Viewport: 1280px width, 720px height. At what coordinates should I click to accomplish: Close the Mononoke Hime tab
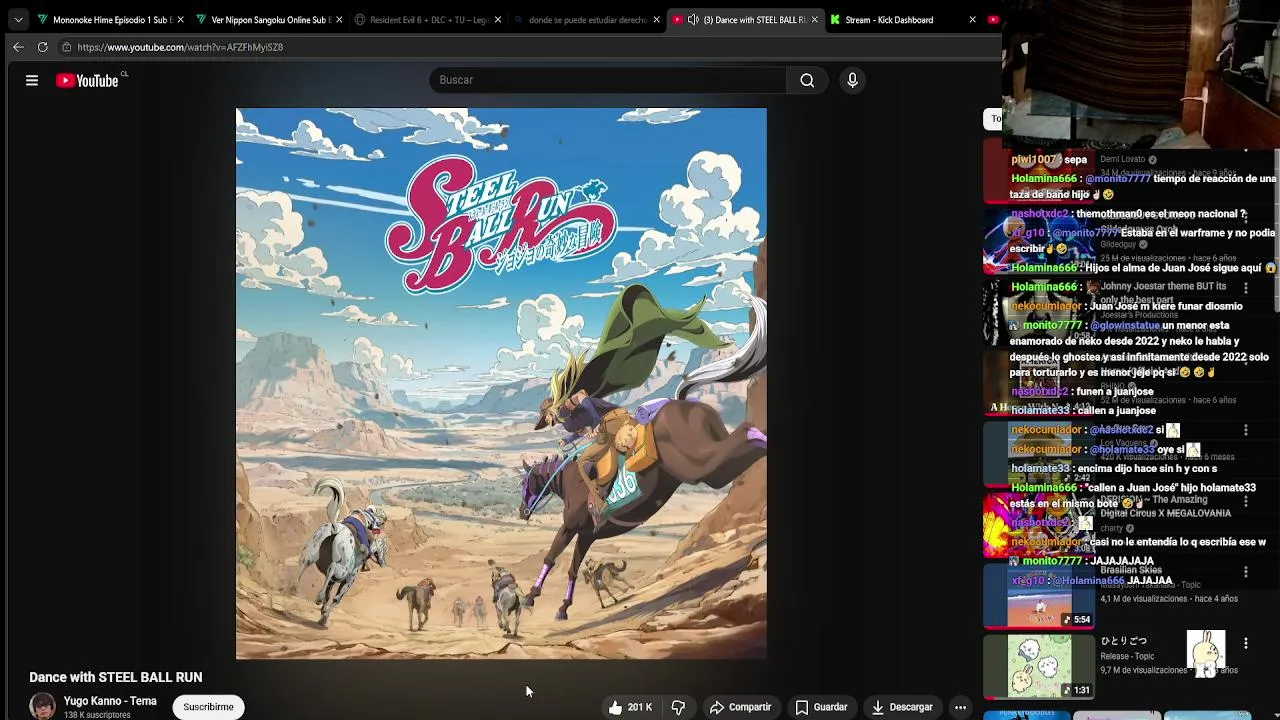pyautogui.click(x=180, y=19)
